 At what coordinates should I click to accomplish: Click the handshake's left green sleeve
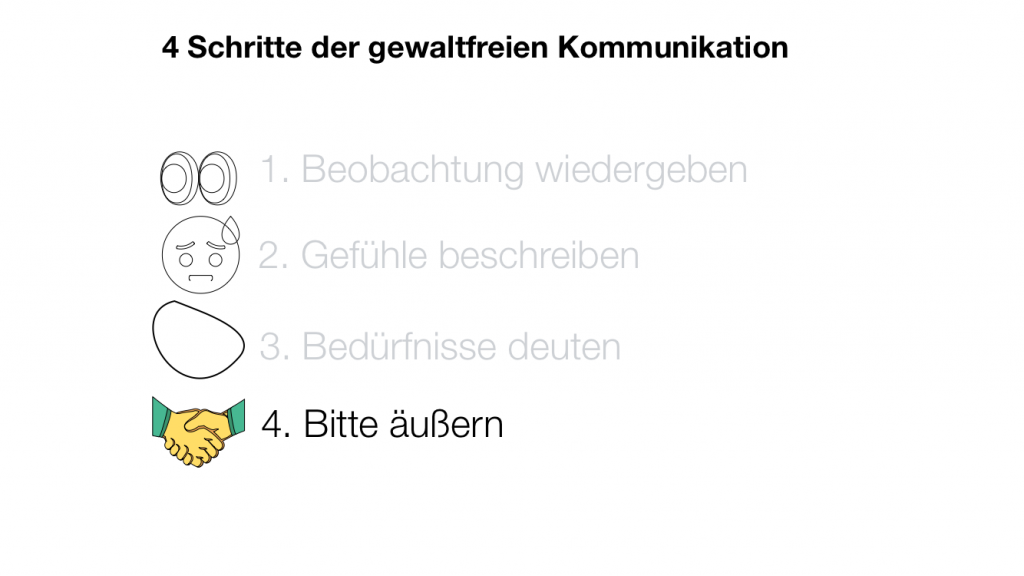(x=162, y=414)
